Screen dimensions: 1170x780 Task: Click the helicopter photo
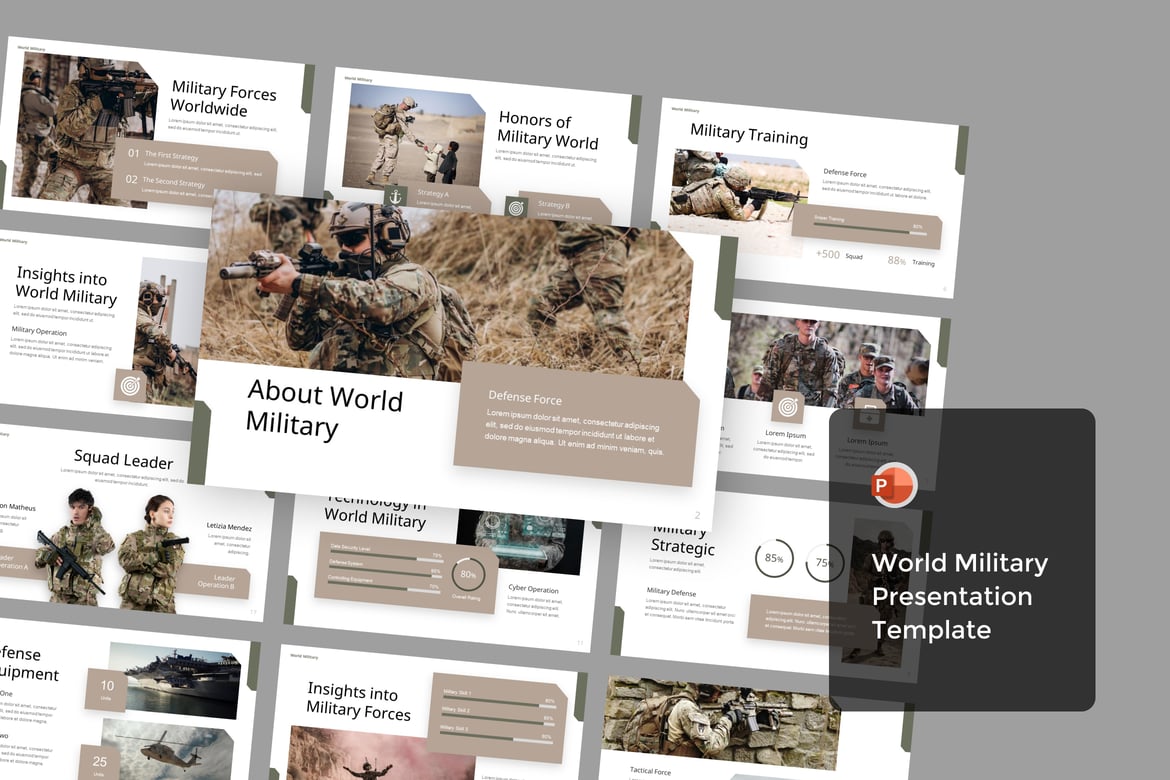(x=166, y=749)
